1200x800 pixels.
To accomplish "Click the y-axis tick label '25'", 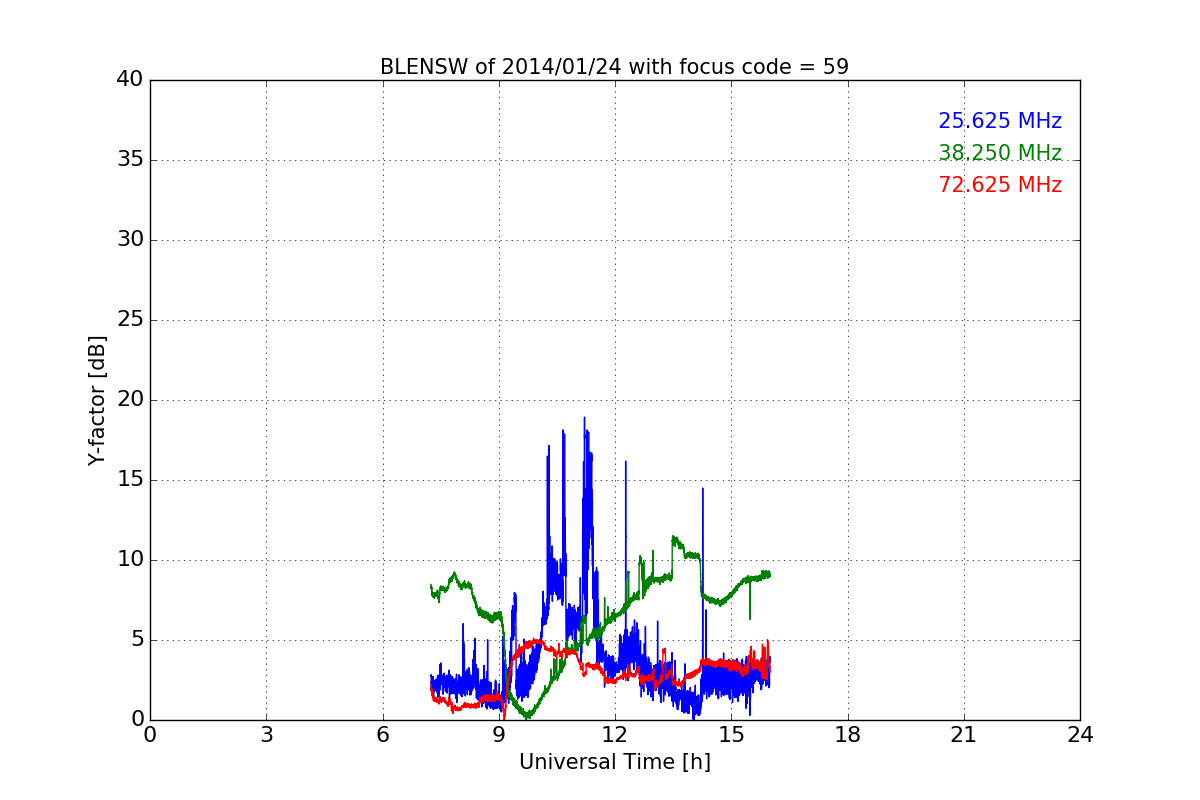I will click(130, 320).
